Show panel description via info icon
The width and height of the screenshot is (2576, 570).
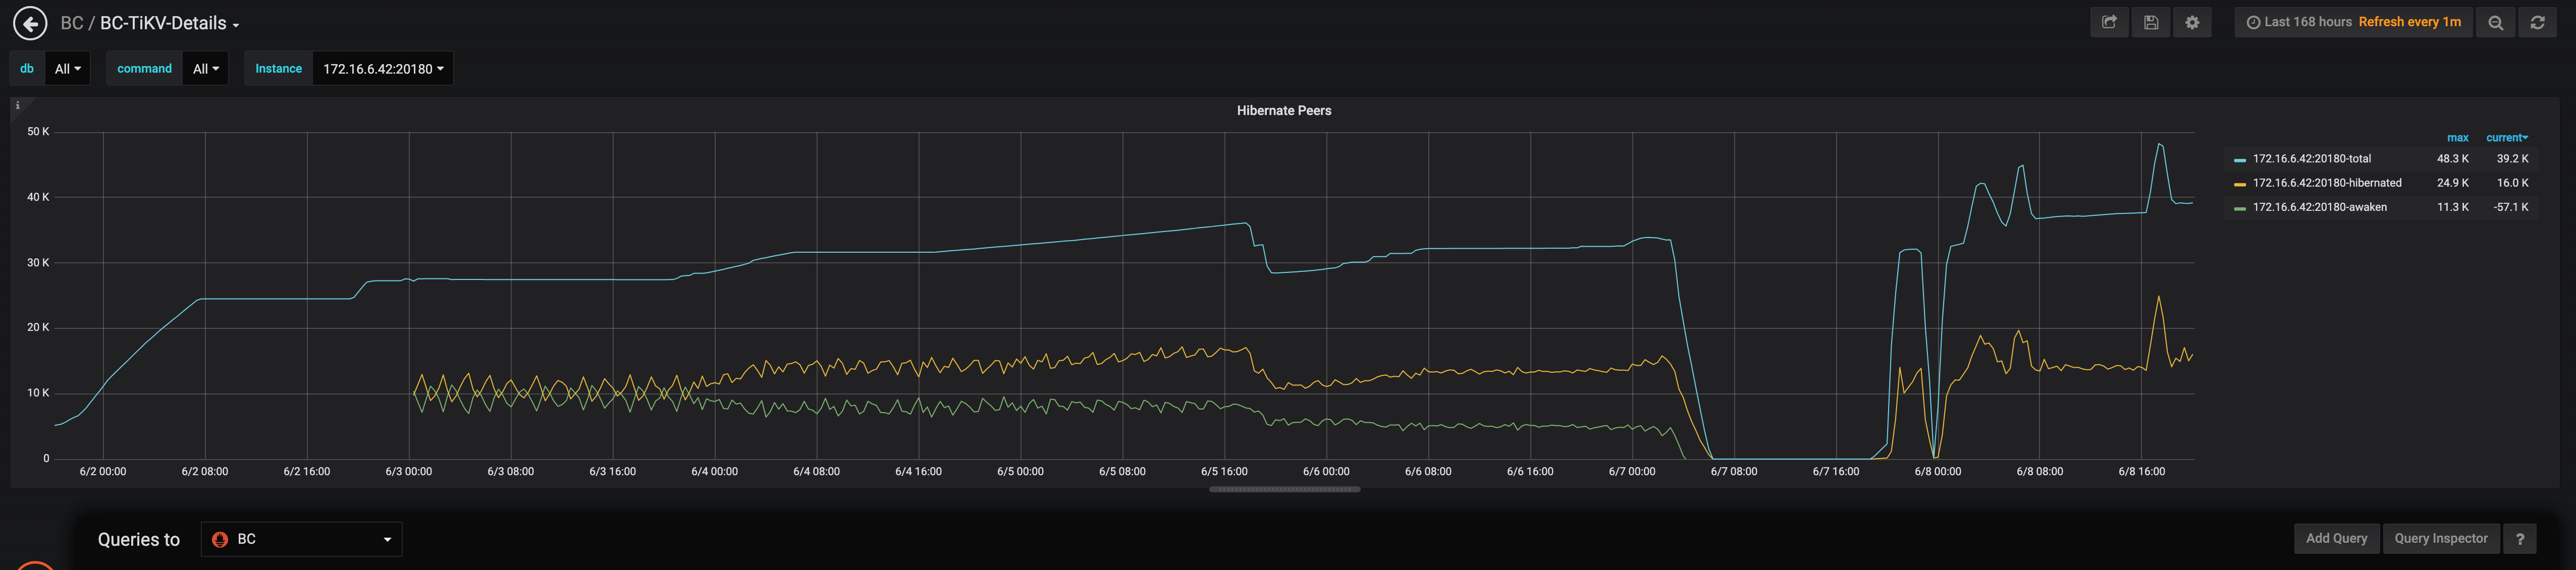pos(17,104)
